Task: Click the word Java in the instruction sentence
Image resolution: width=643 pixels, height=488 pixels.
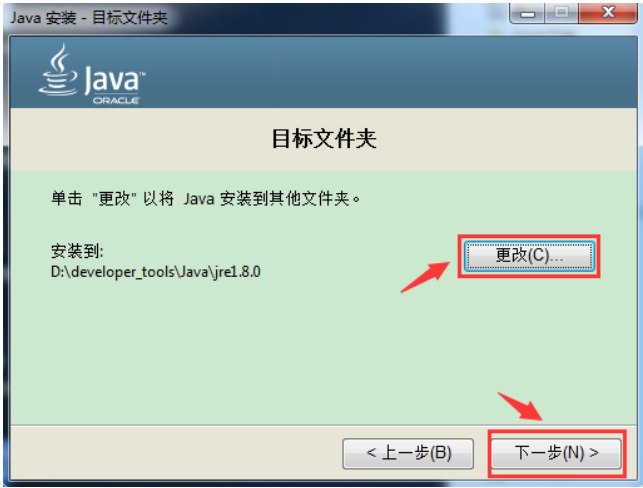Action: (x=199, y=199)
